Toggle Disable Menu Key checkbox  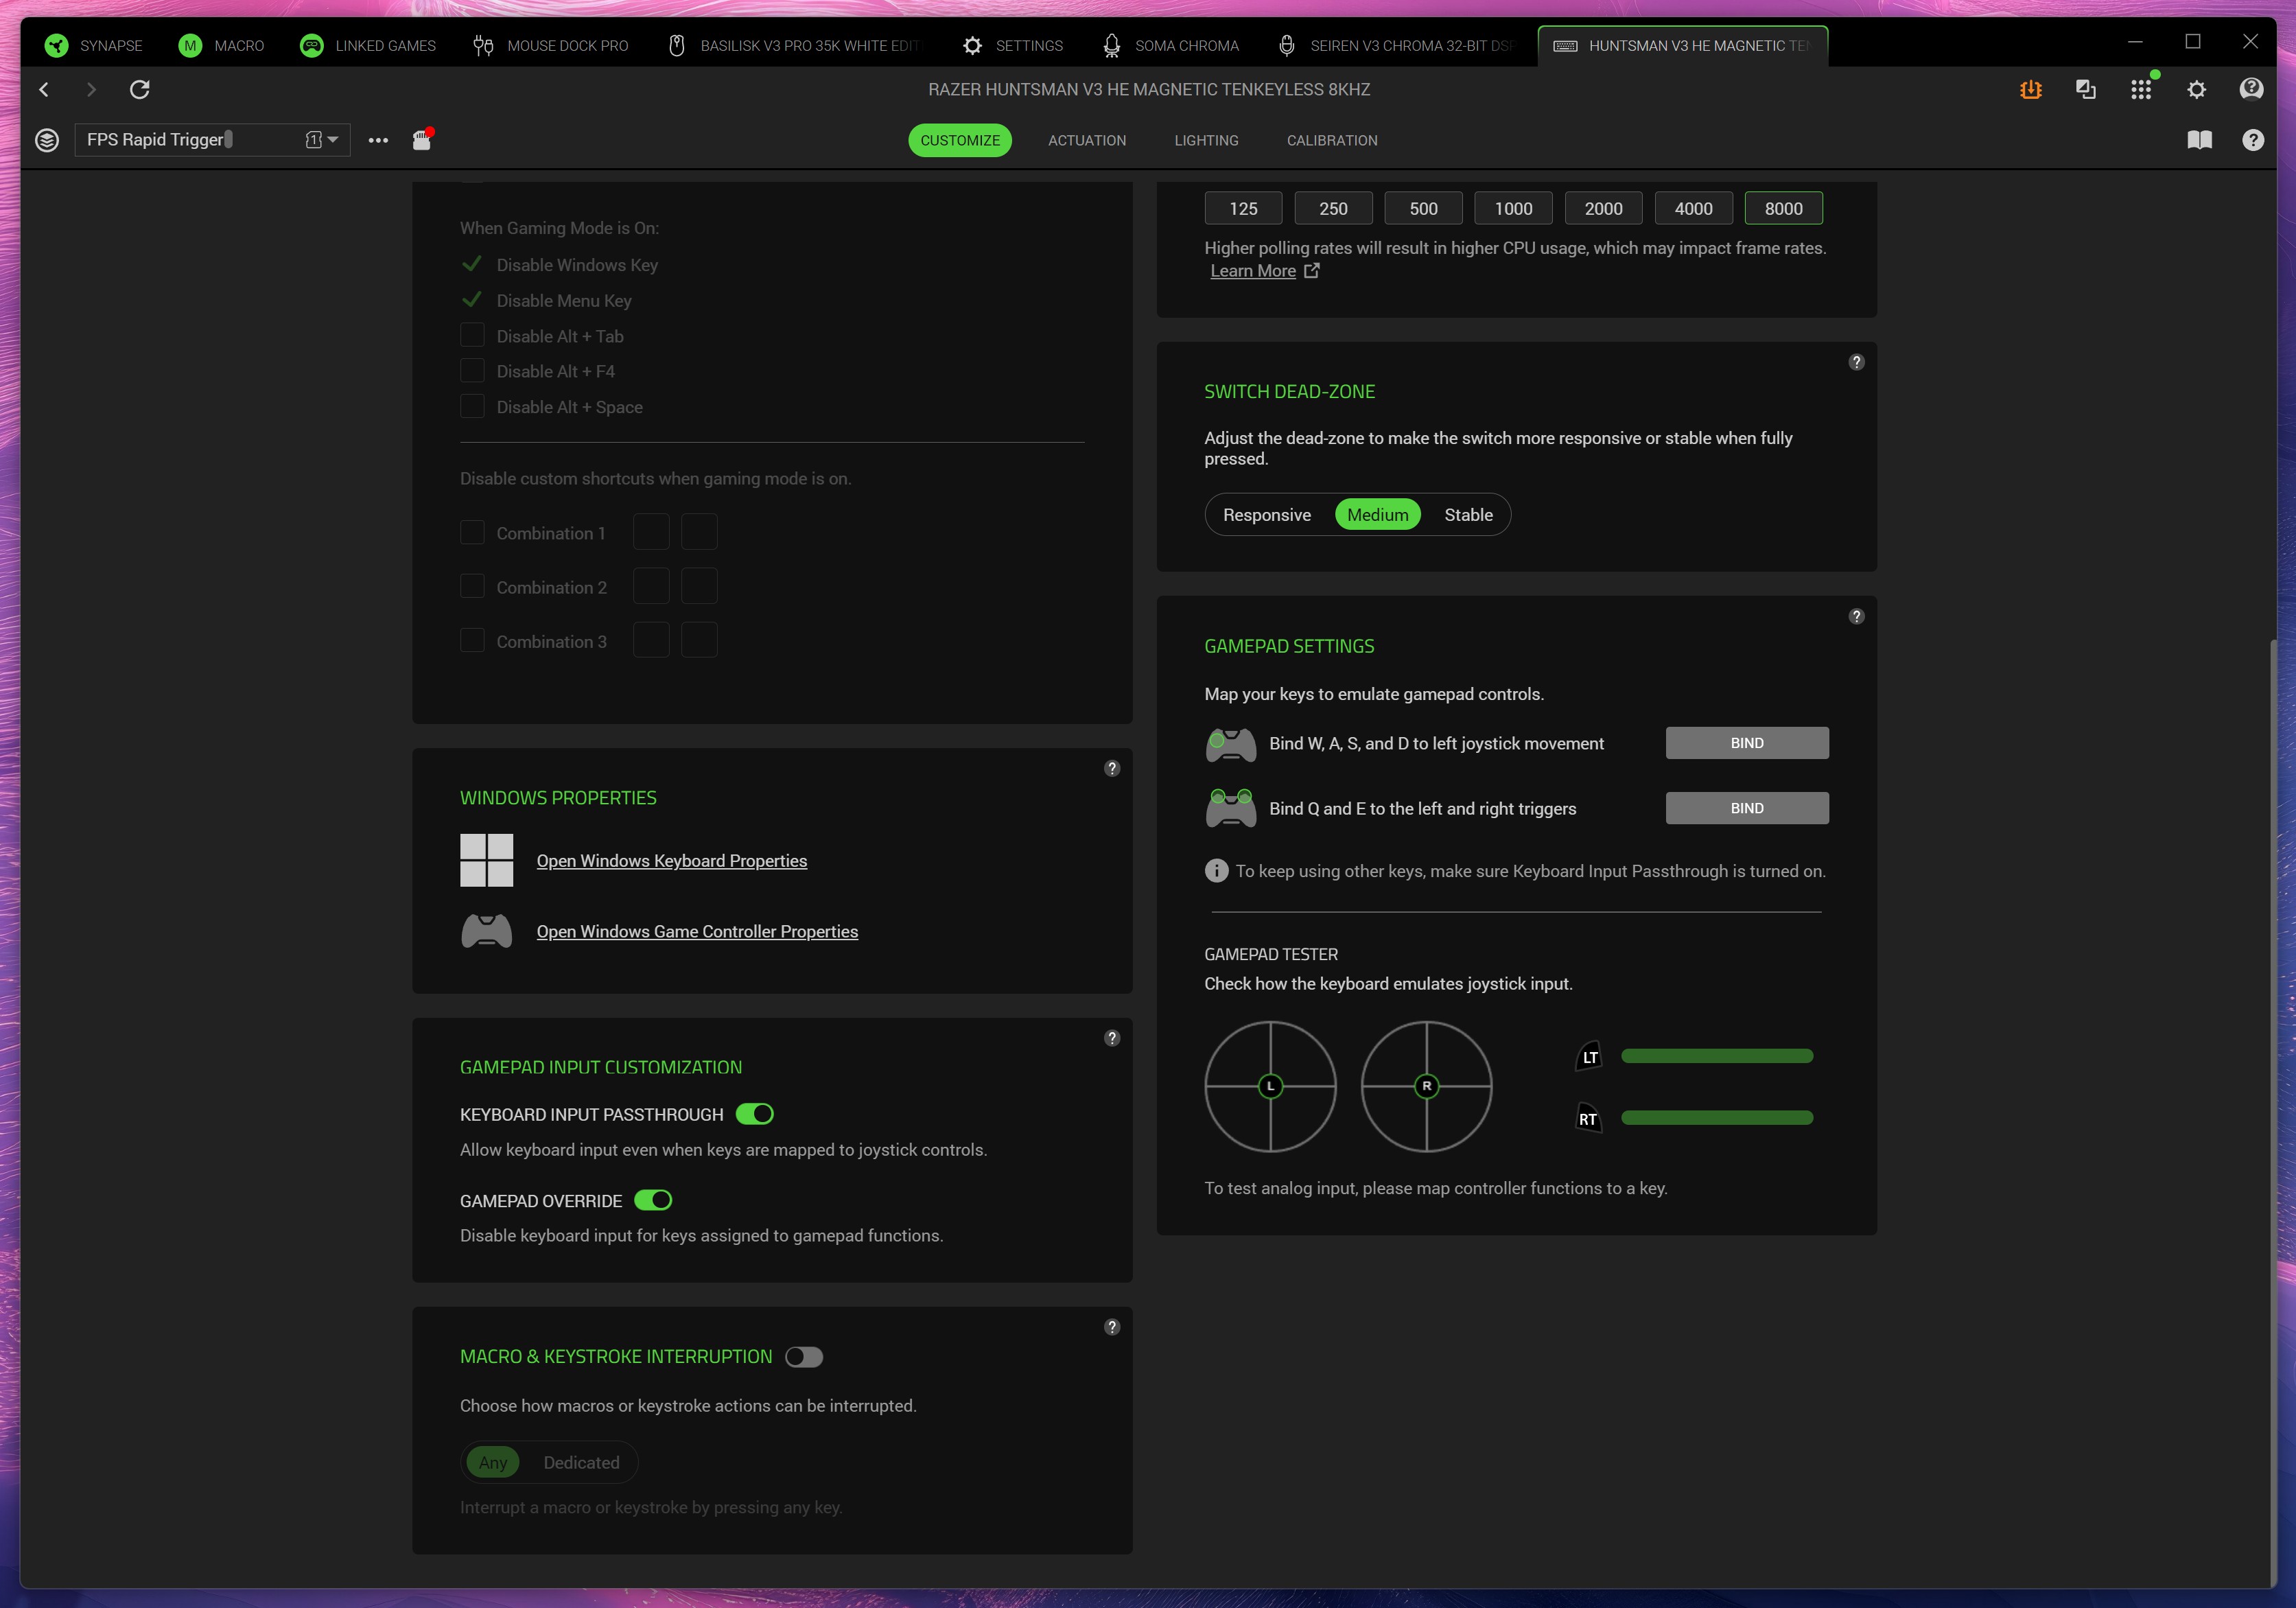(472, 300)
